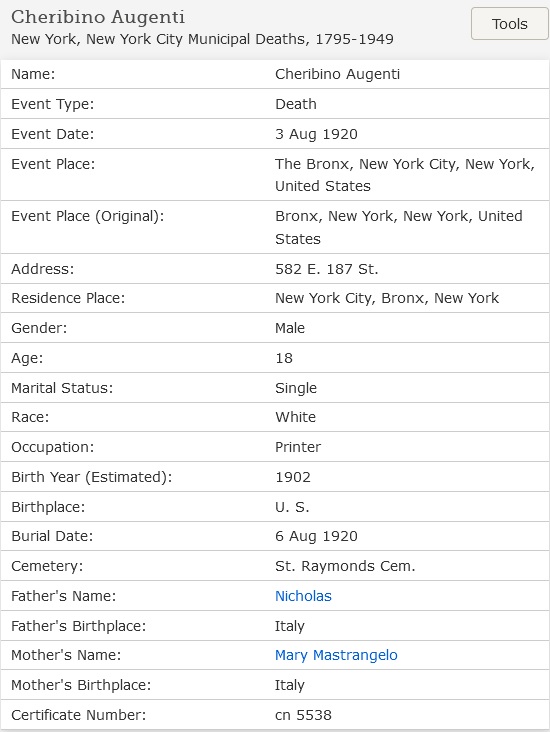Open mother's record Mary Mastrangelo
This screenshot has height=732, width=550.
click(x=336, y=655)
